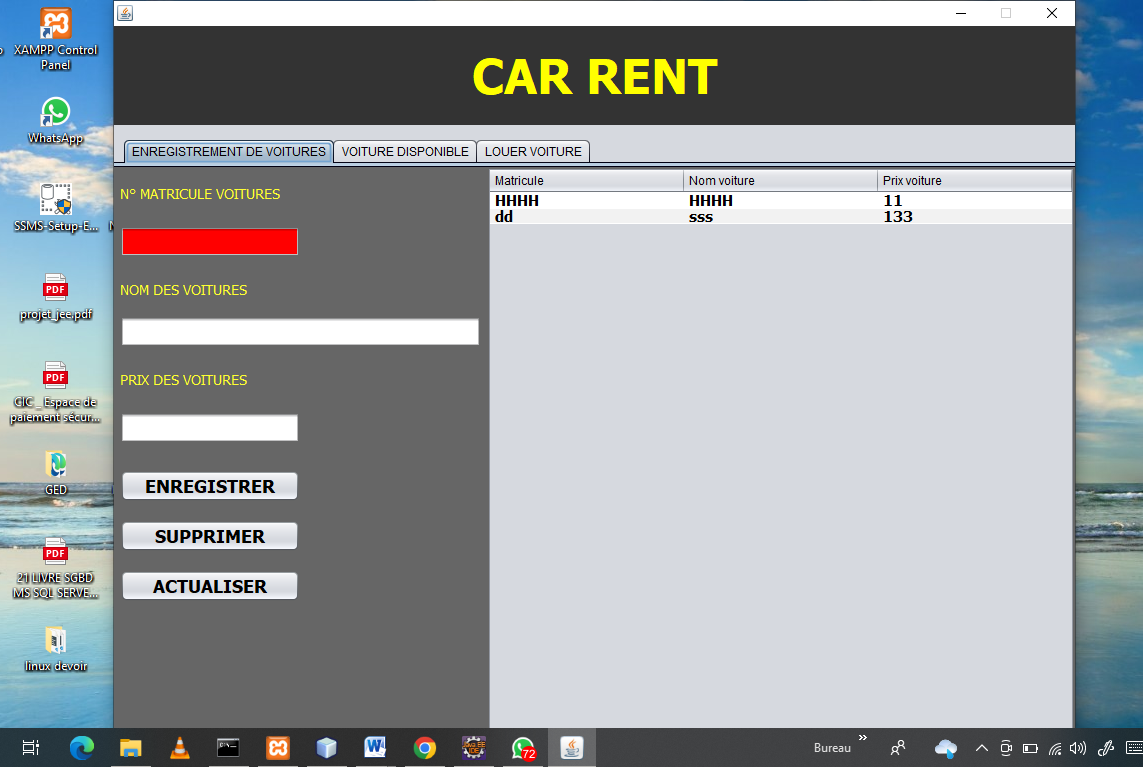
Task: Open VLC media player from the taskbar
Action: click(x=179, y=748)
